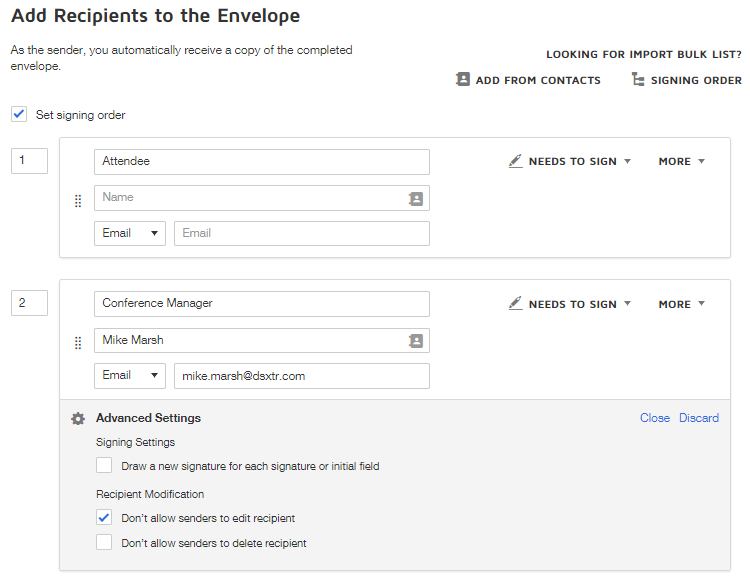Open address book icon in Attendee name field
The height and width of the screenshot is (583, 750).
416,199
